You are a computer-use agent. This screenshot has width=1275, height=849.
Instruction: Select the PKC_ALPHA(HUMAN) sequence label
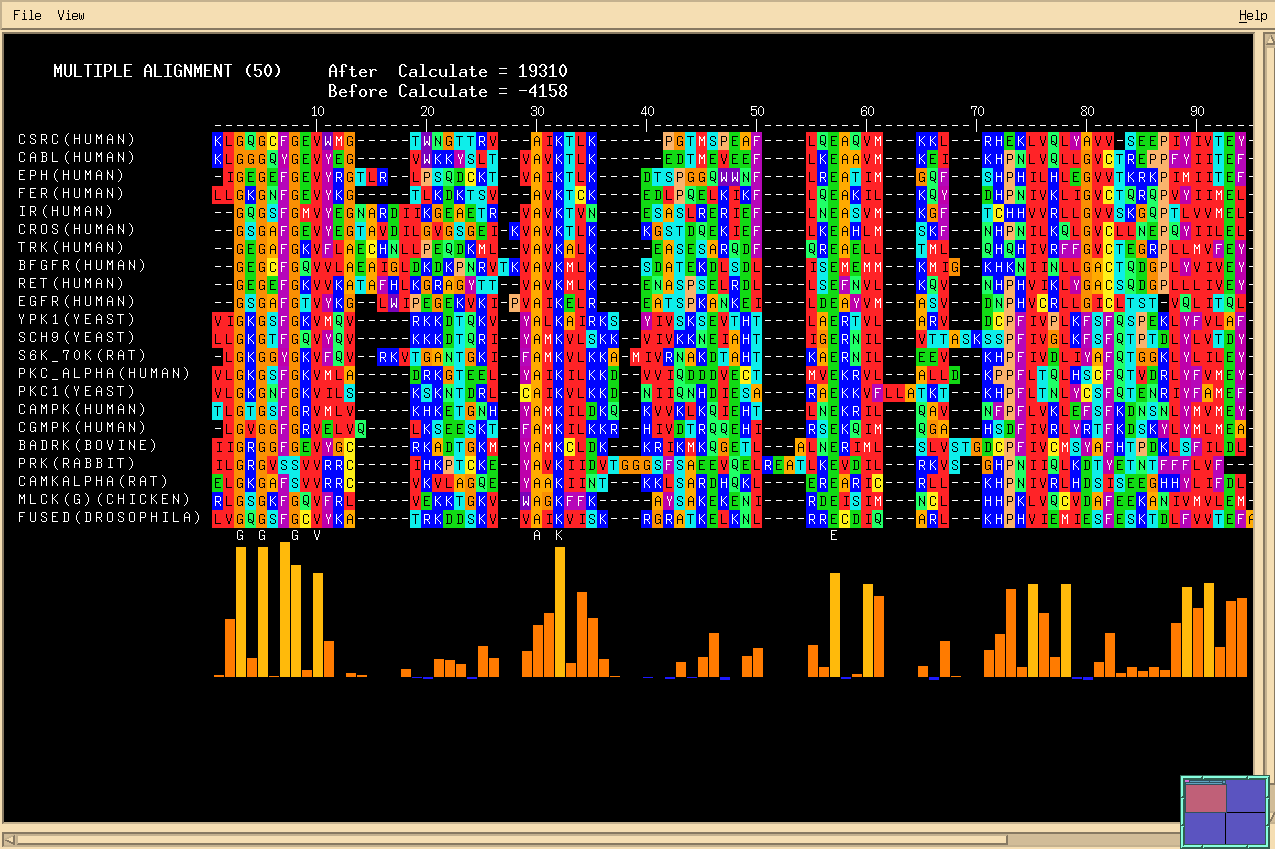pos(104,373)
